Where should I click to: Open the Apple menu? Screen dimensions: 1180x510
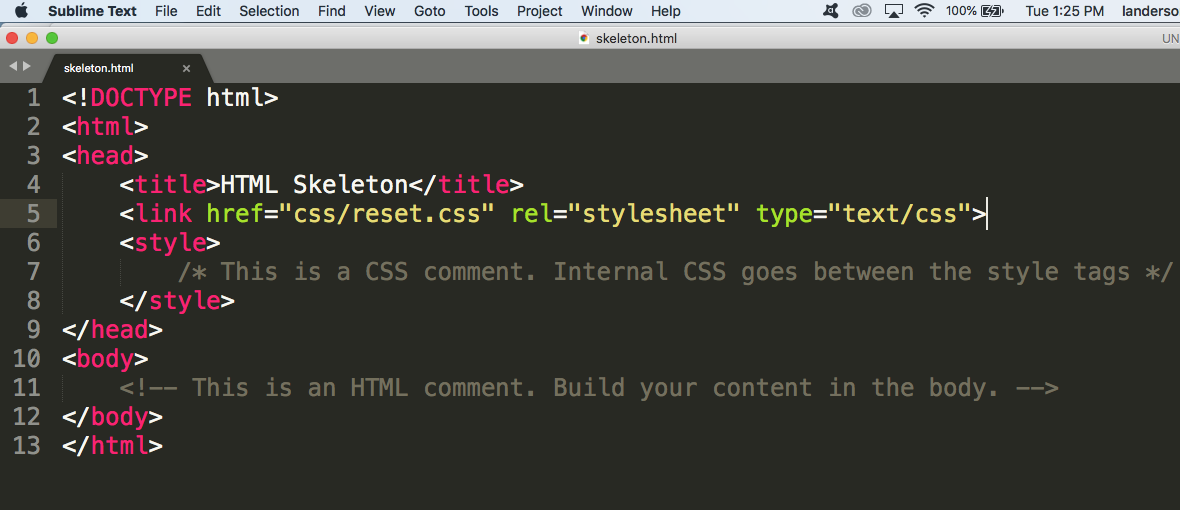pos(20,11)
